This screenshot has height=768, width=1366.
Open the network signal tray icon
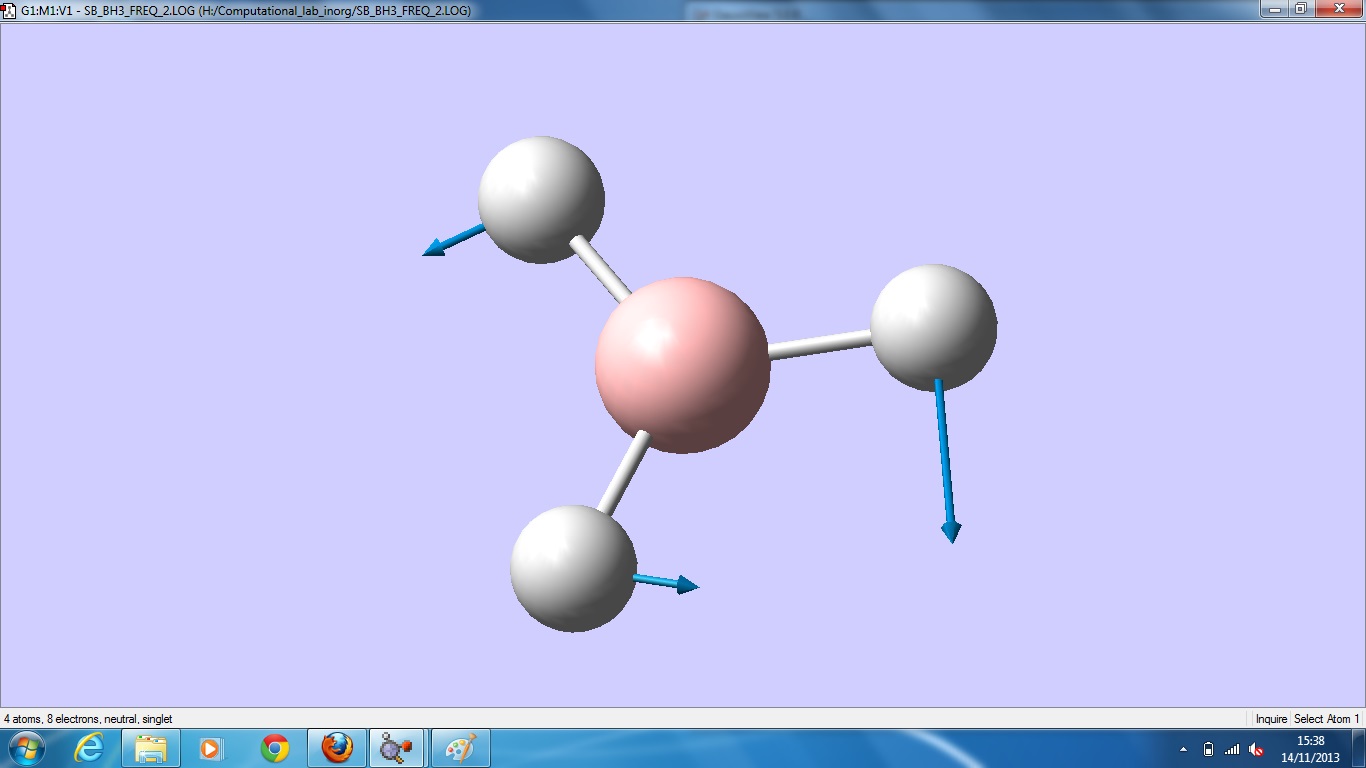click(1232, 749)
